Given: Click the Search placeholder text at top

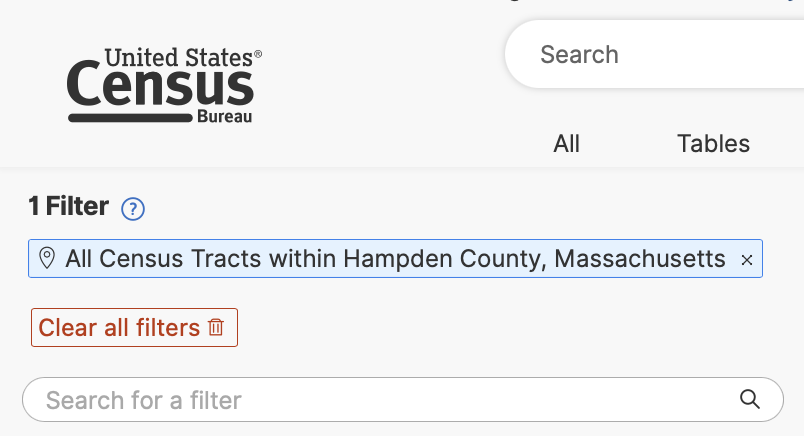Looking at the screenshot, I should 579,55.
